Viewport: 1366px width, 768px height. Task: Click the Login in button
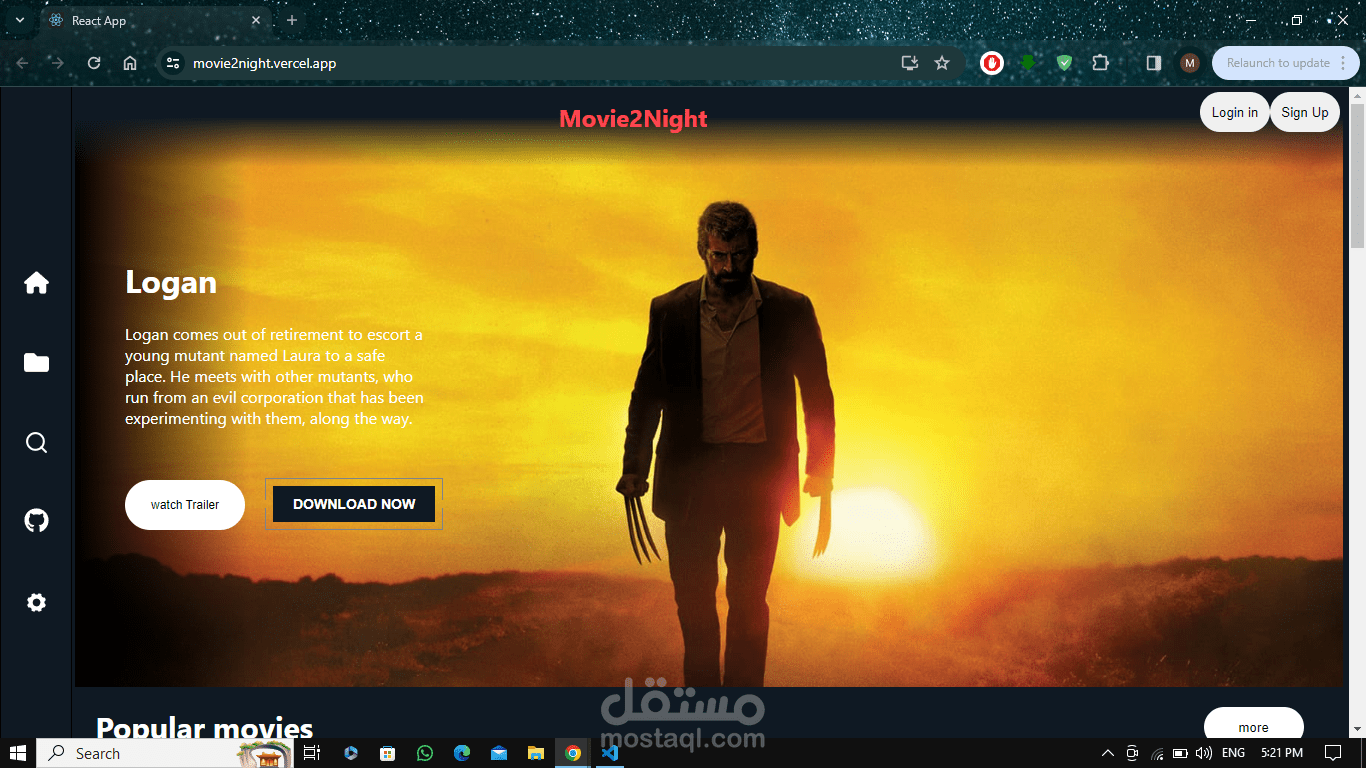(x=1235, y=113)
